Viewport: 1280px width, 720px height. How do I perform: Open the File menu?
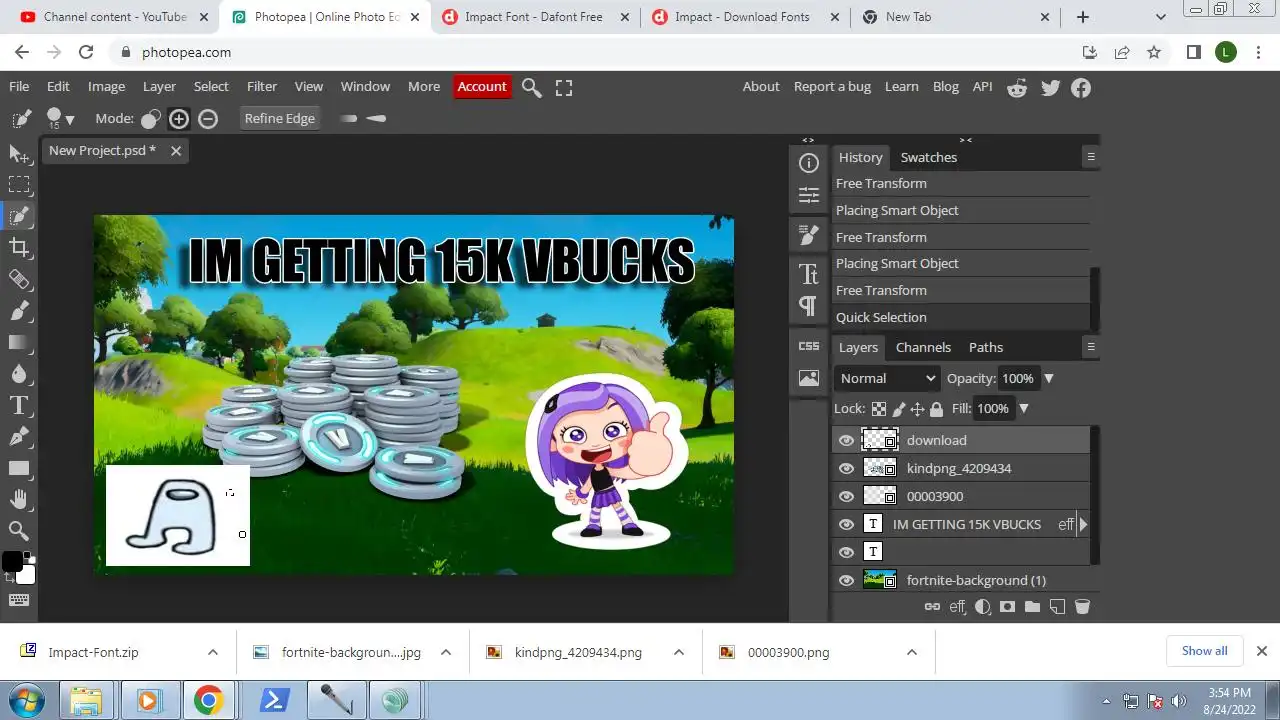point(19,87)
